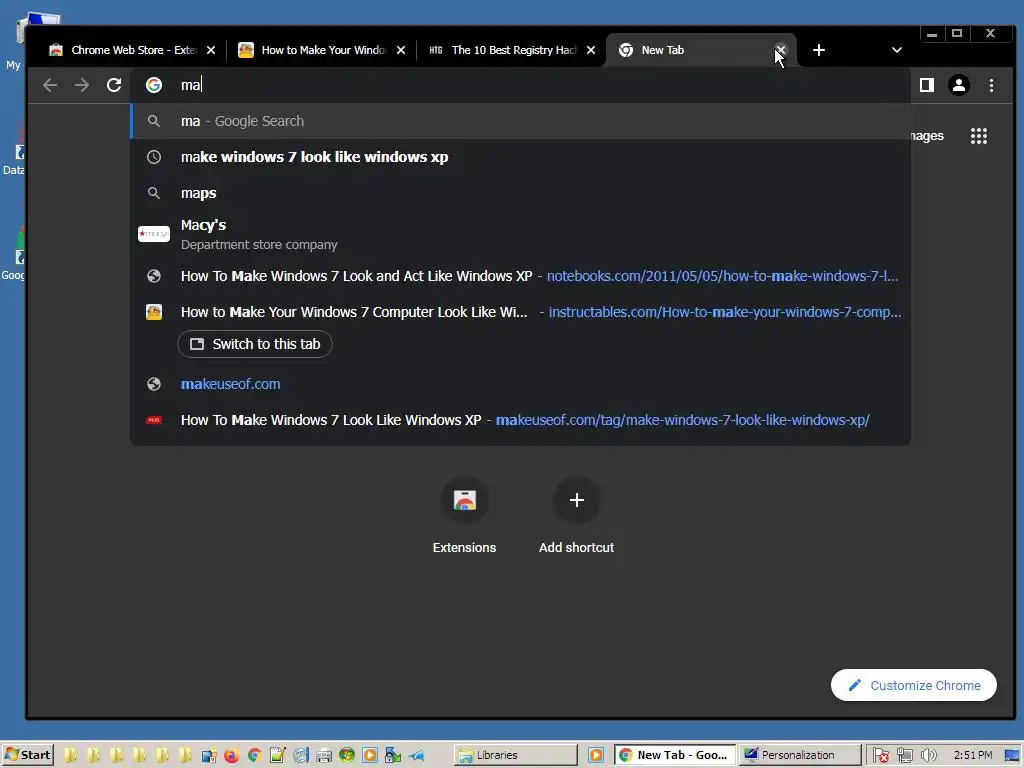The image size is (1024, 768).
Task: Open the side panel icon
Action: point(927,85)
